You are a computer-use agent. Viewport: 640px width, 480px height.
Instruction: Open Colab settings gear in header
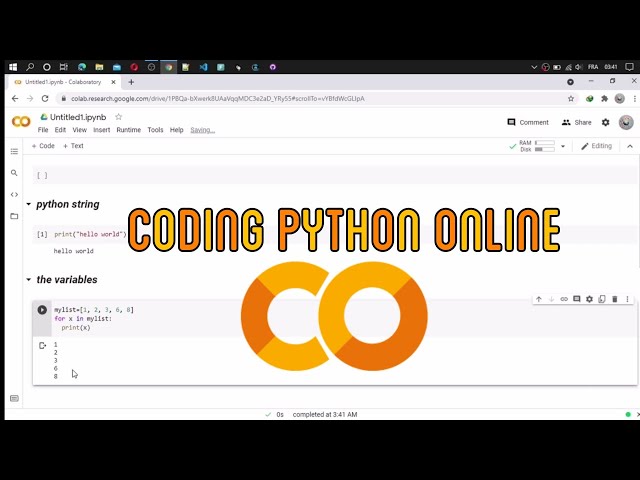(606, 122)
